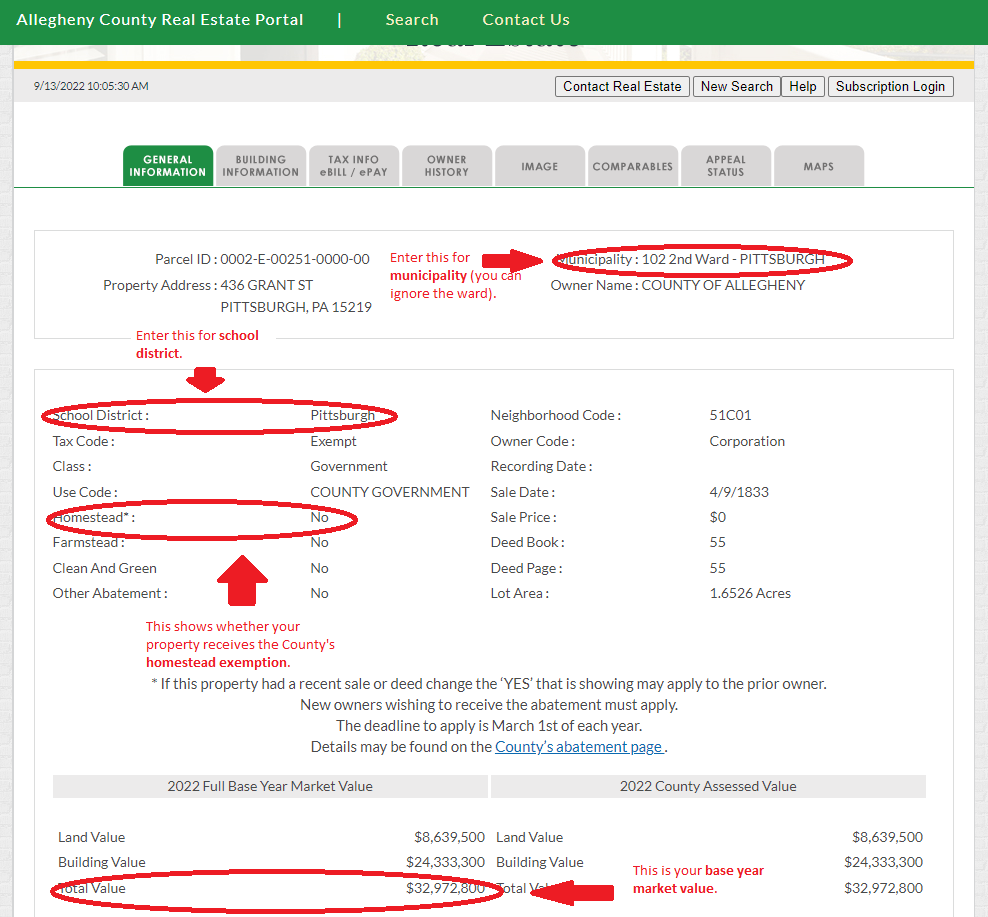Go to the Appeal Status tab
The width and height of the screenshot is (988, 917).
[x=725, y=166]
